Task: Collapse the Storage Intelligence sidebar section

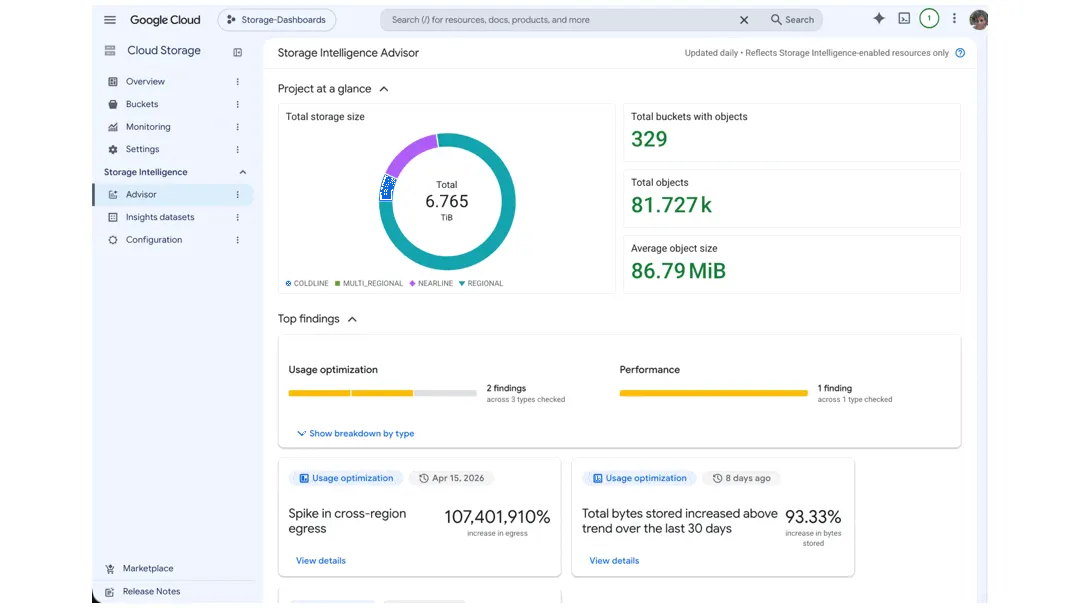Action: pos(242,172)
